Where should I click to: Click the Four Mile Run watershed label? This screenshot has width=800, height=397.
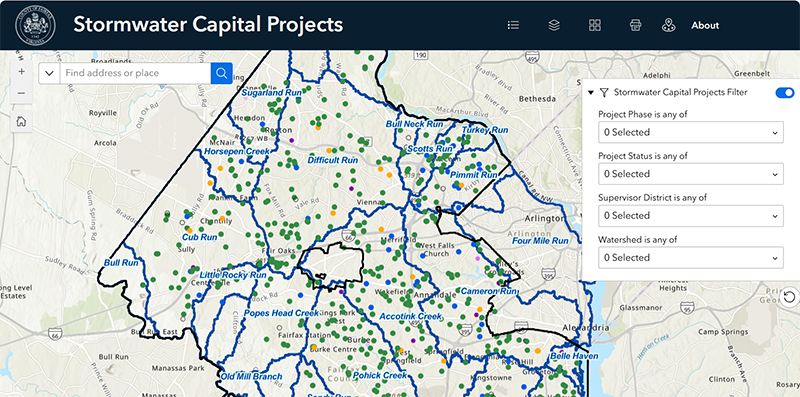pyautogui.click(x=540, y=240)
